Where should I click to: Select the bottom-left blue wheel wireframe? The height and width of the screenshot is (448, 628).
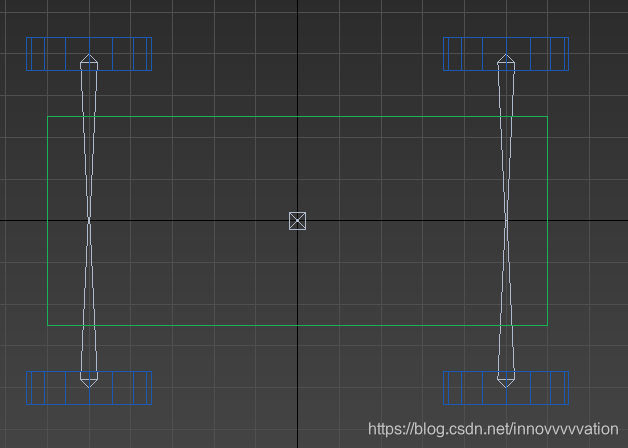pos(89,388)
